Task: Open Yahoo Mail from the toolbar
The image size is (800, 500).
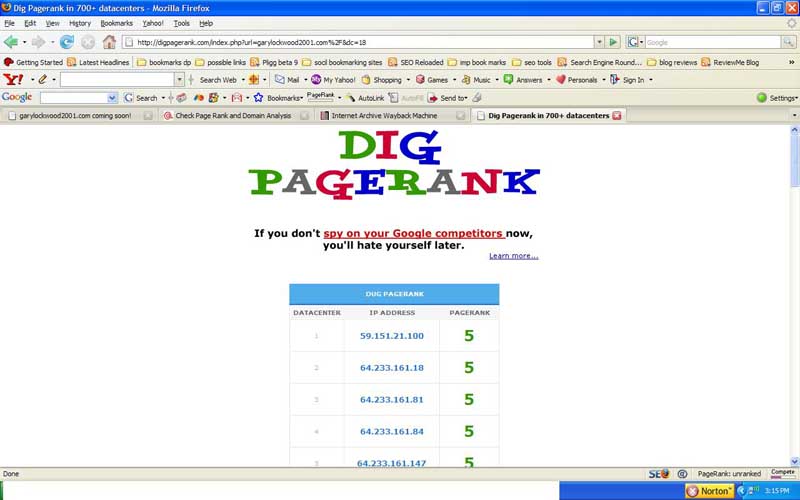Action: [287, 80]
